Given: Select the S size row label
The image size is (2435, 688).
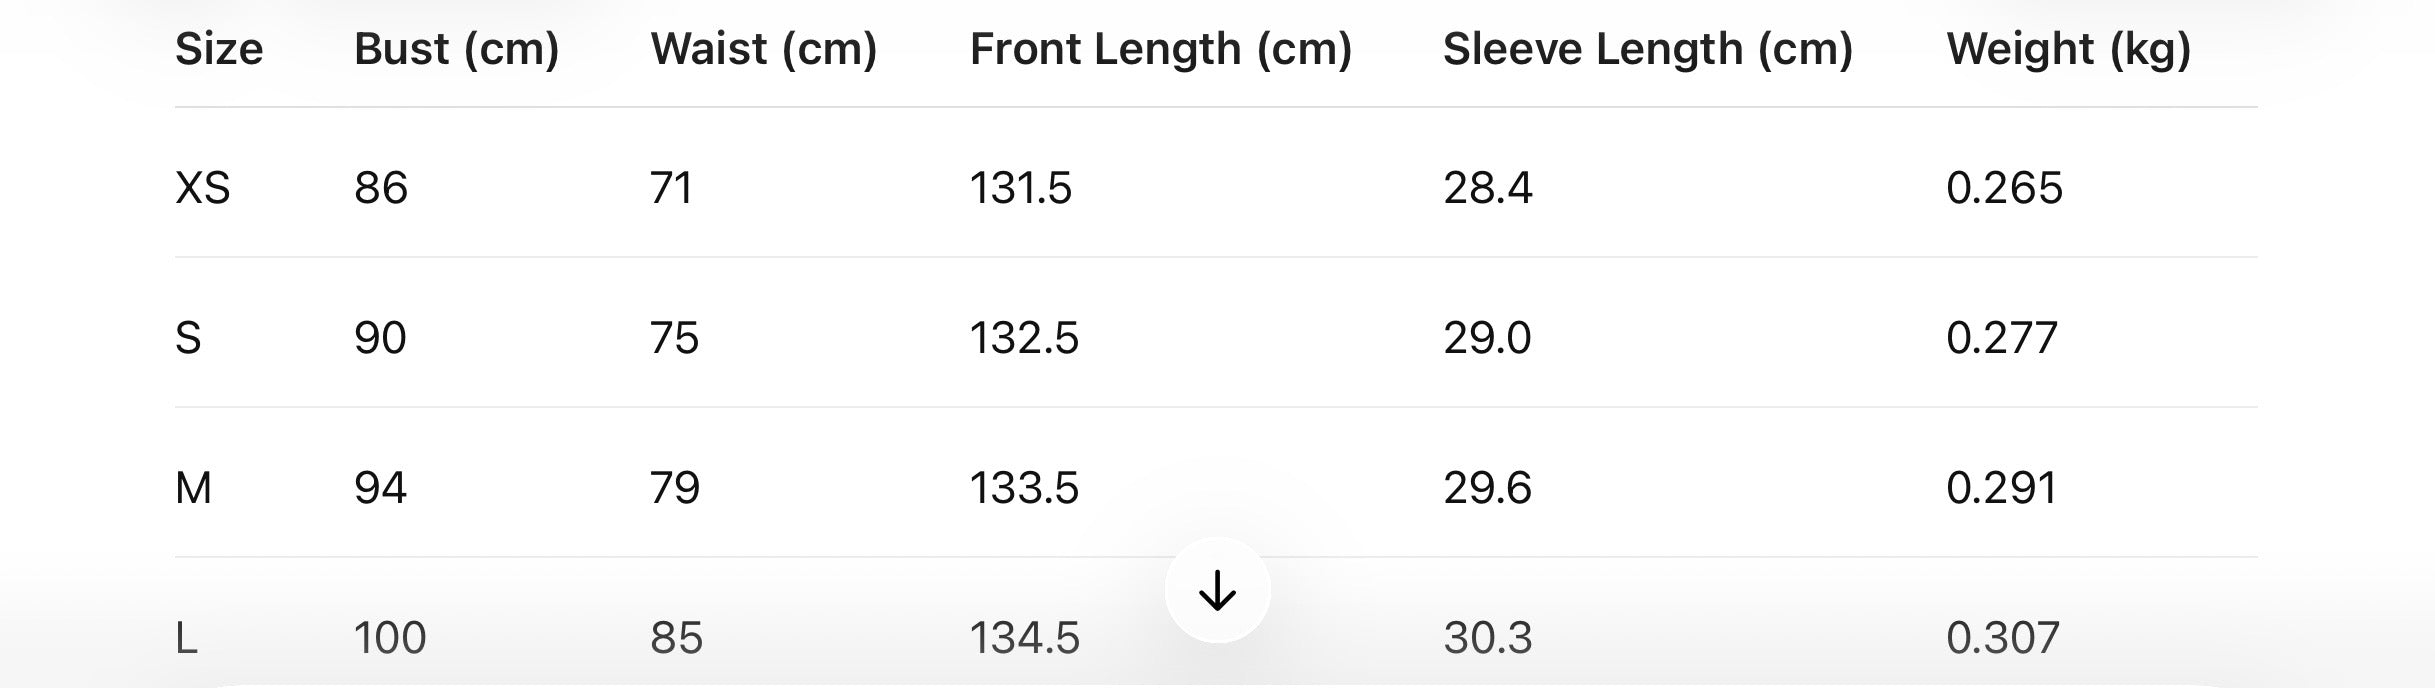Looking at the screenshot, I should click(188, 338).
